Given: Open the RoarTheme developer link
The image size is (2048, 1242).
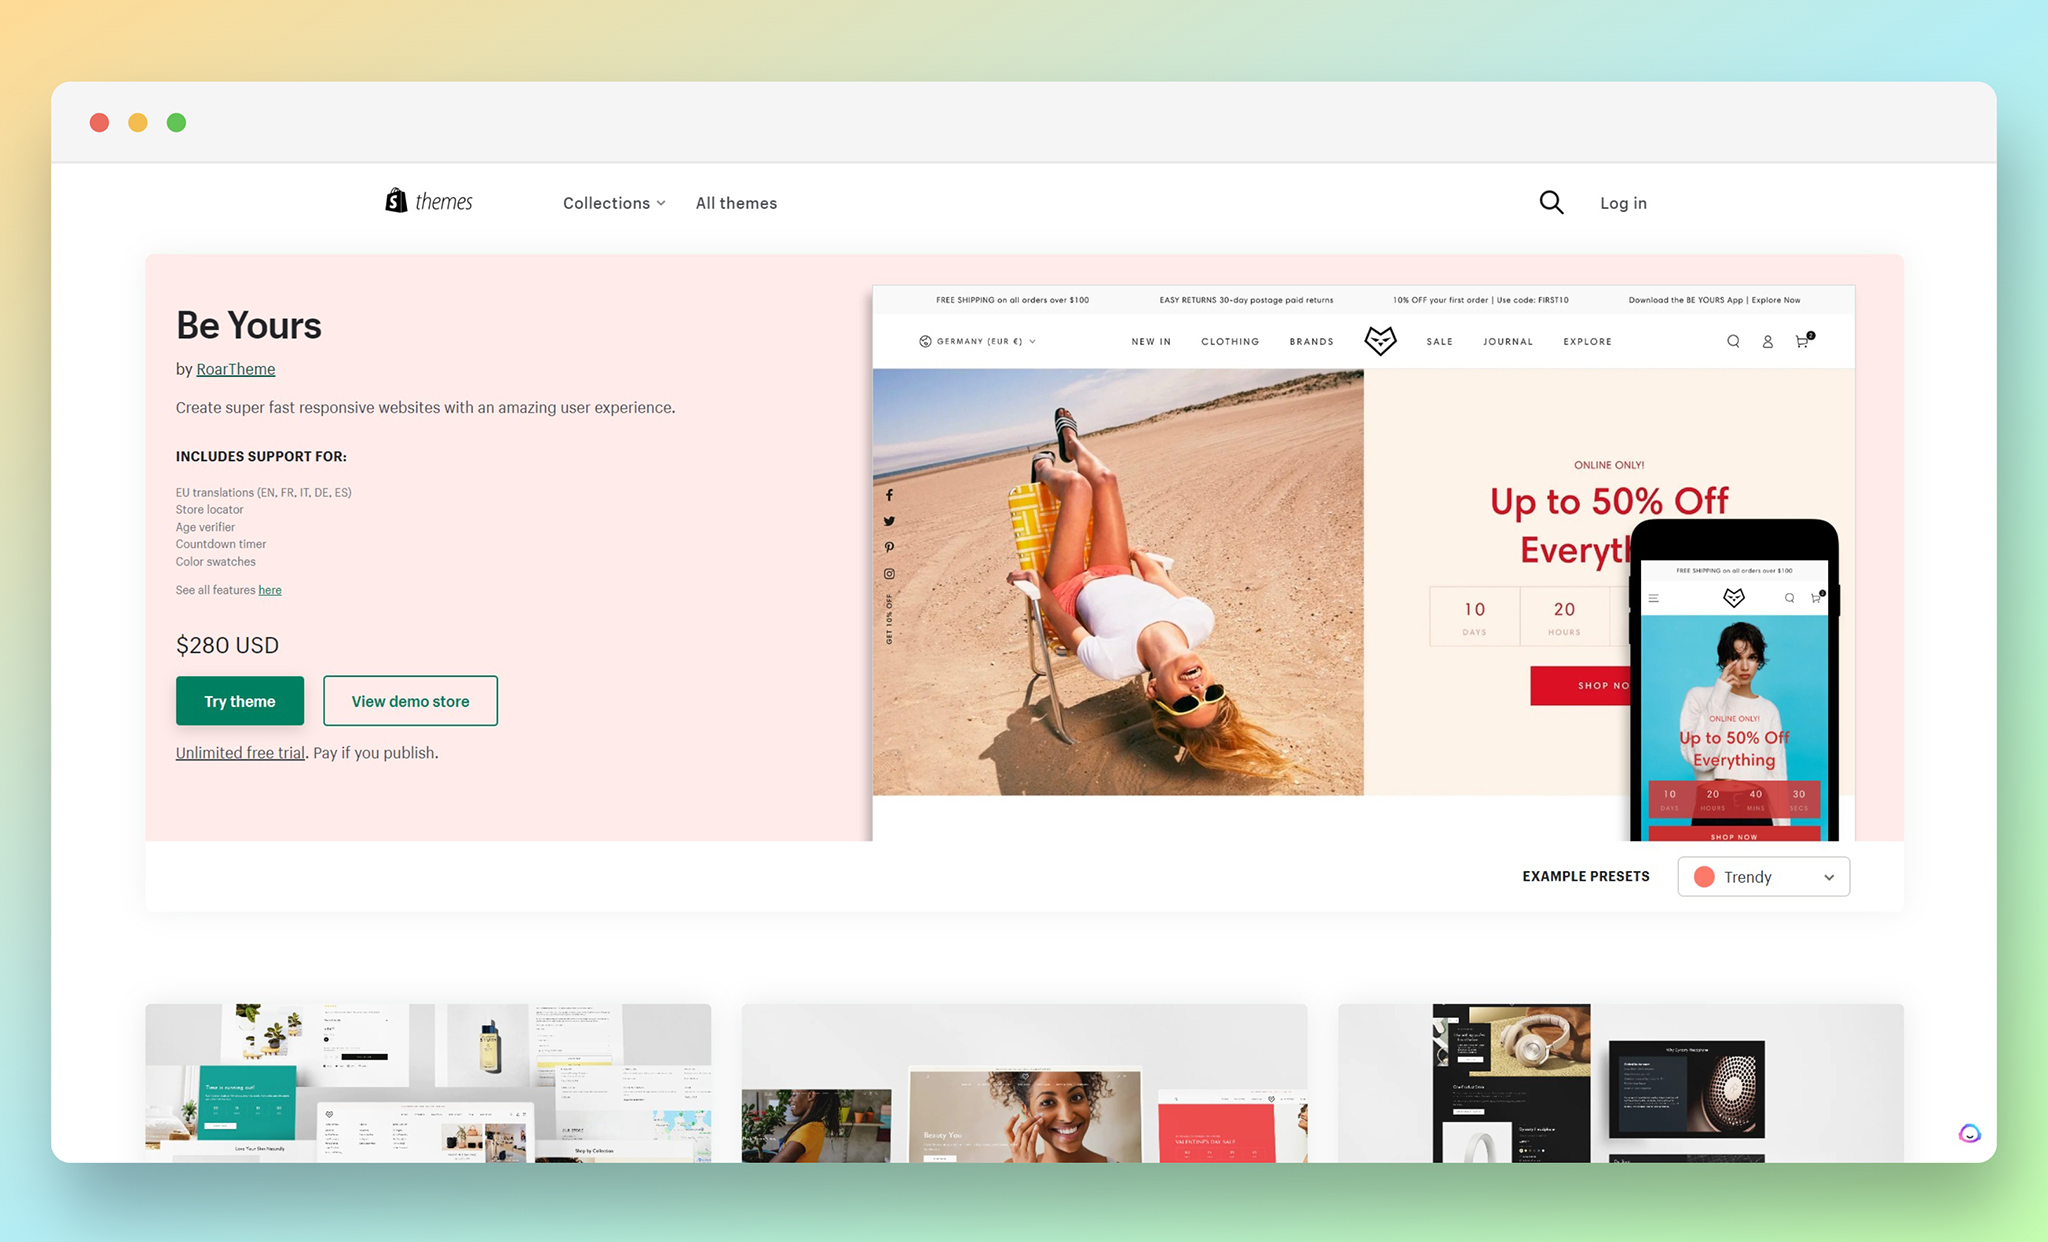Looking at the screenshot, I should tap(235, 368).
